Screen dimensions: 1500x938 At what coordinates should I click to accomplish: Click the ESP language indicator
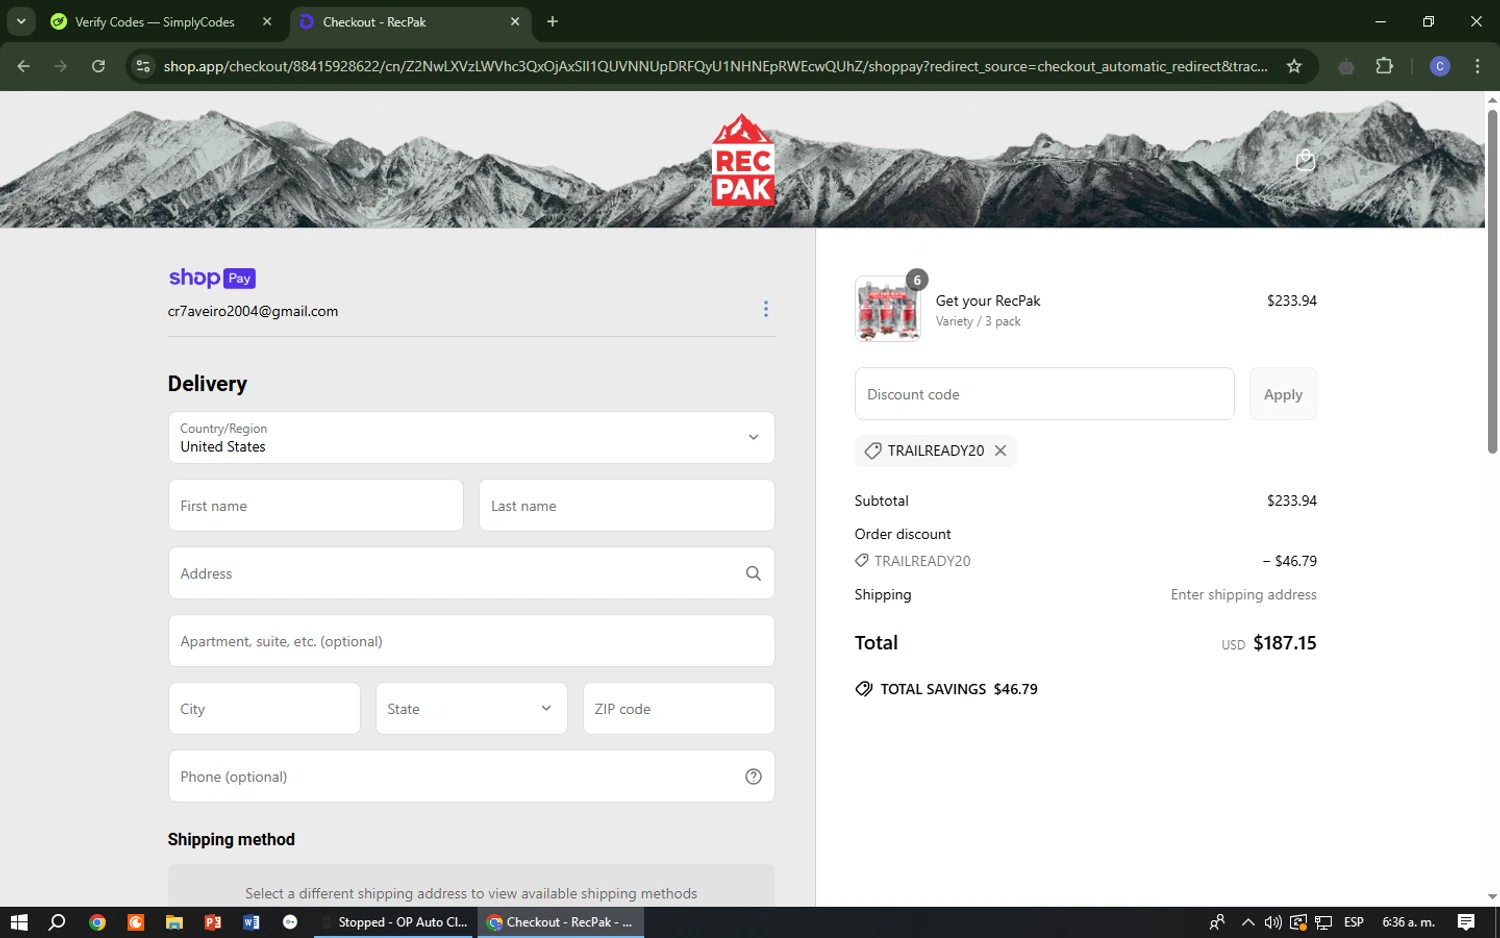click(x=1354, y=922)
